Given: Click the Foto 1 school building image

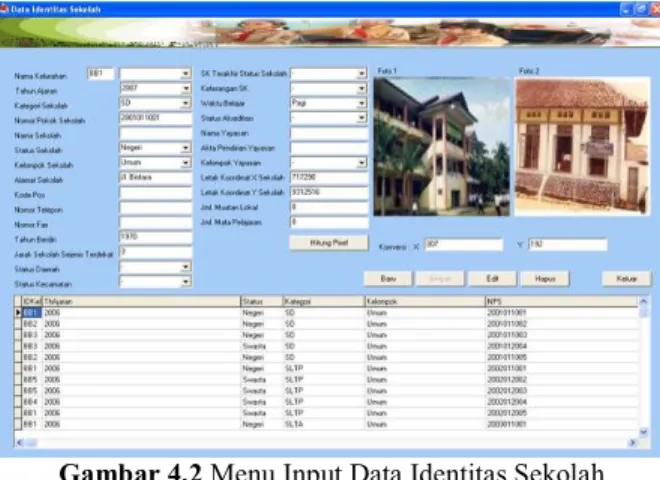Looking at the screenshot, I should (442, 147).
